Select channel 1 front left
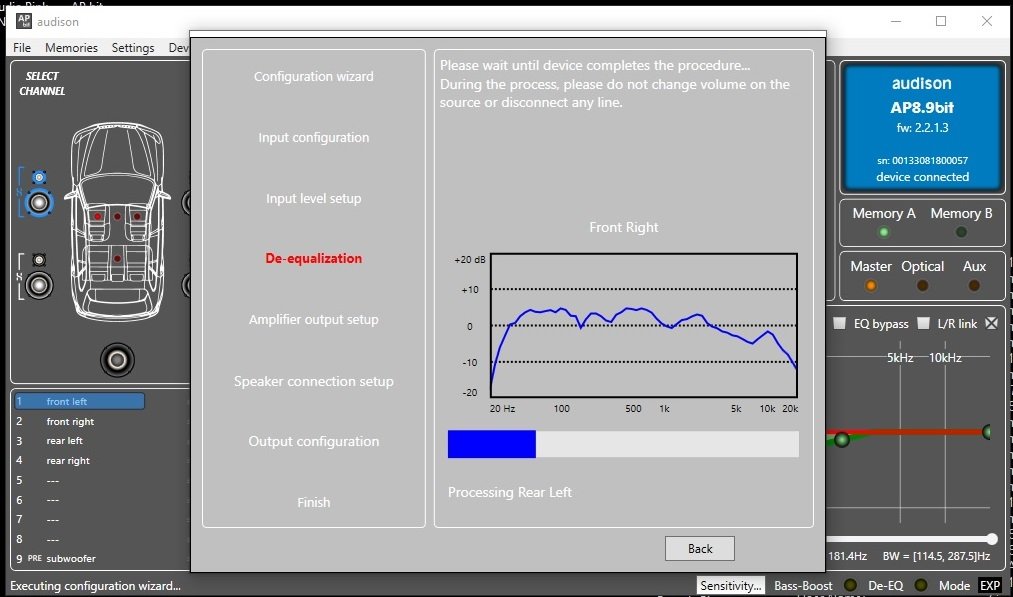 pyautogui.click(x=79, y=401)
